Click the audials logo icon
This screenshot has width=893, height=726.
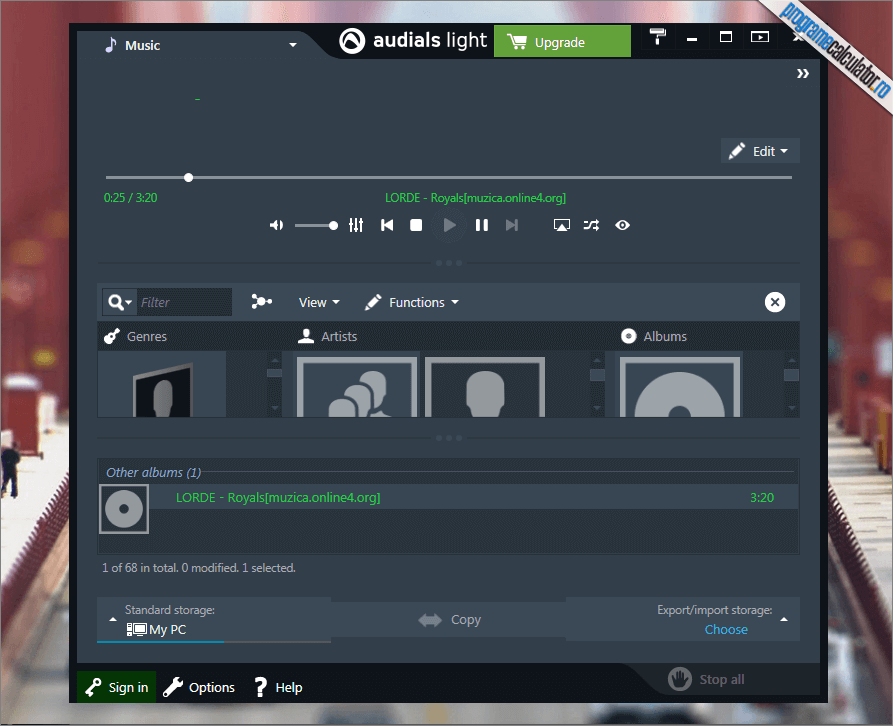[352, 41]
